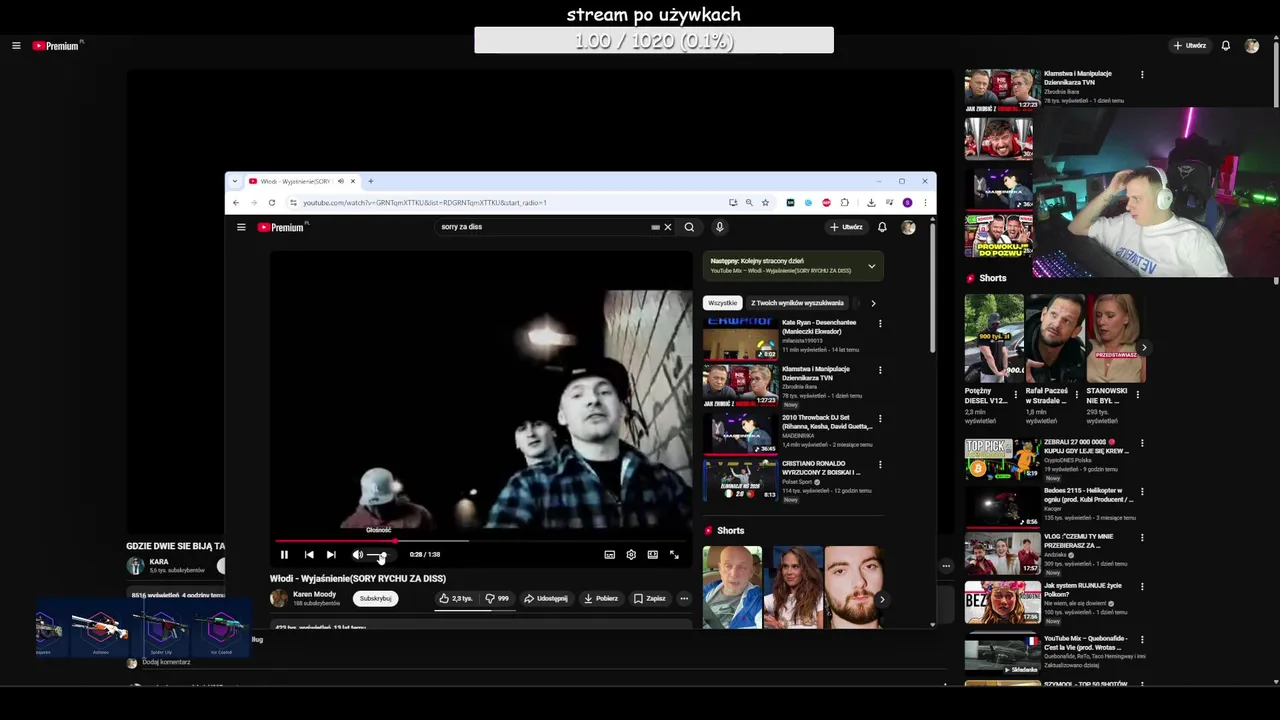Show more filter chips with right arrow

point(873,303)
